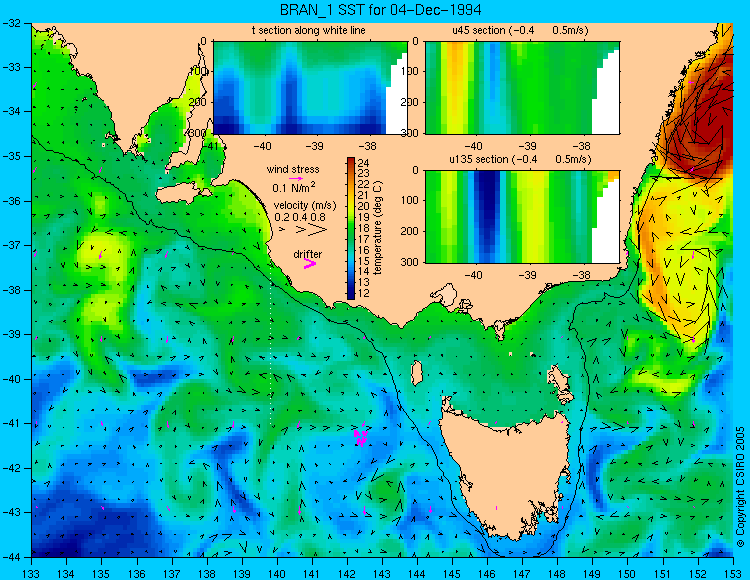Click longitude axis label "142"
Screen dimensions: 750x580
point(347,574)
